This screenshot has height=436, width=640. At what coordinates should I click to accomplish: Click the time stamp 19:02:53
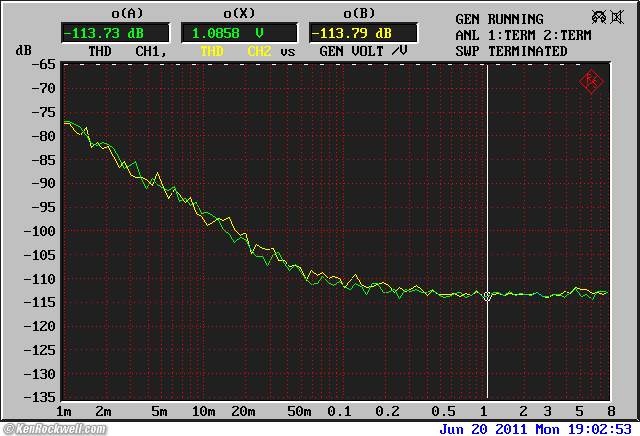599,429
